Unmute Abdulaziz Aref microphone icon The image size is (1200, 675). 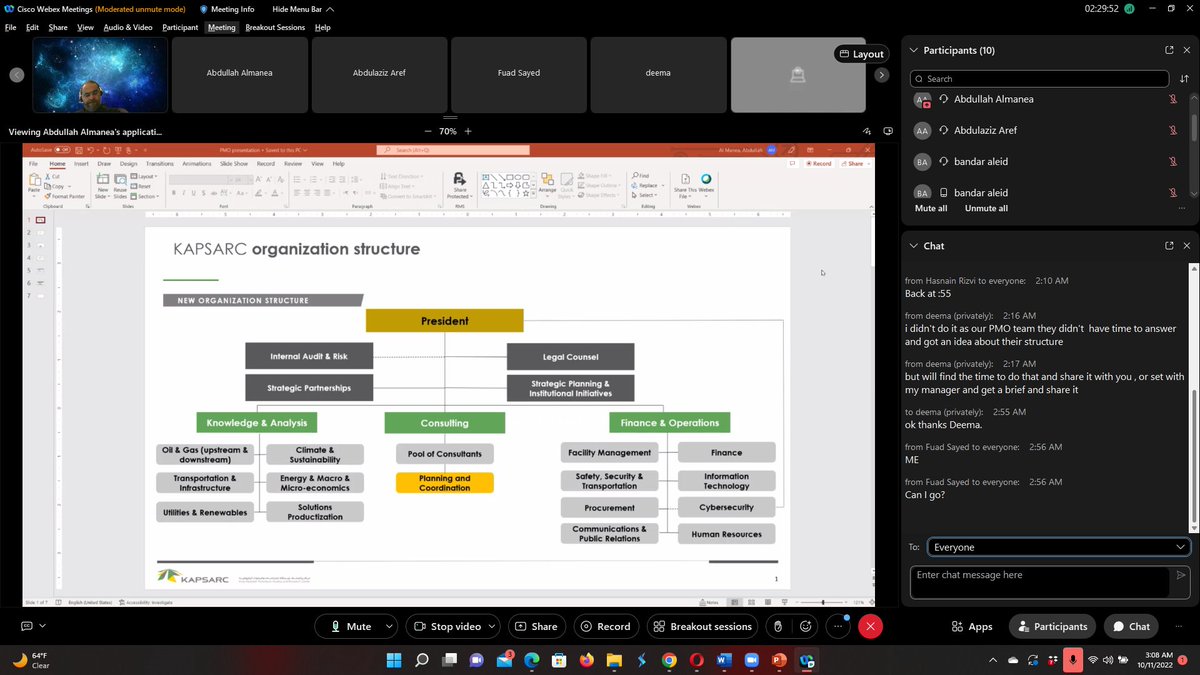tap(1173, 130)
